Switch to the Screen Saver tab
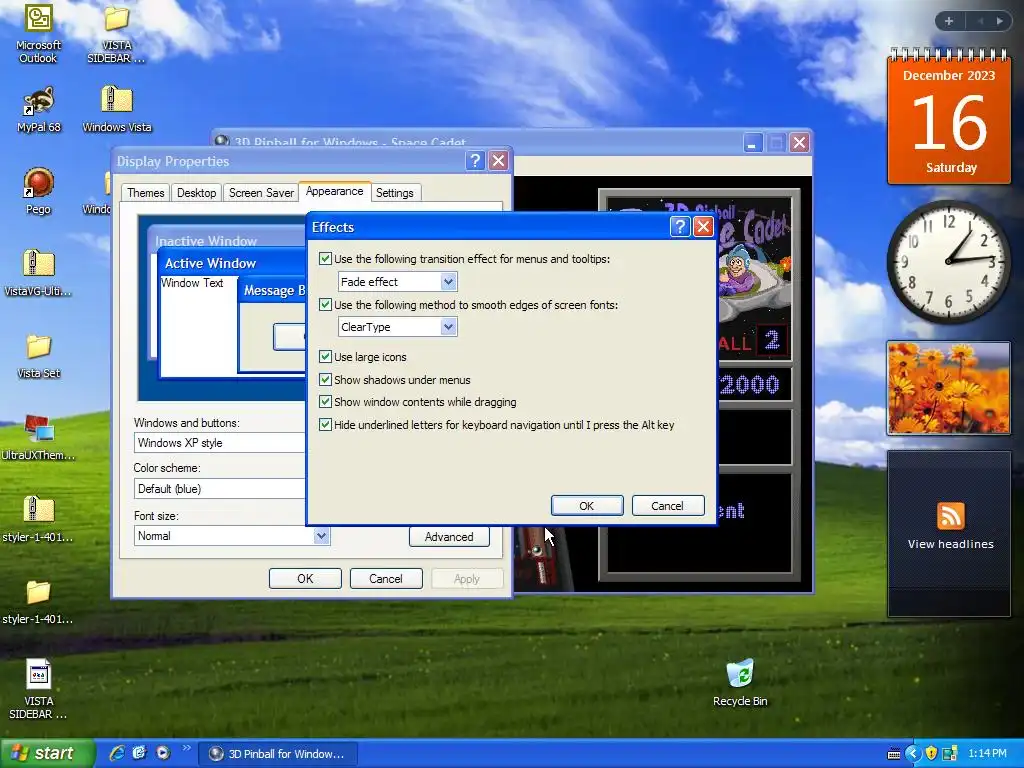 (261, 193)
